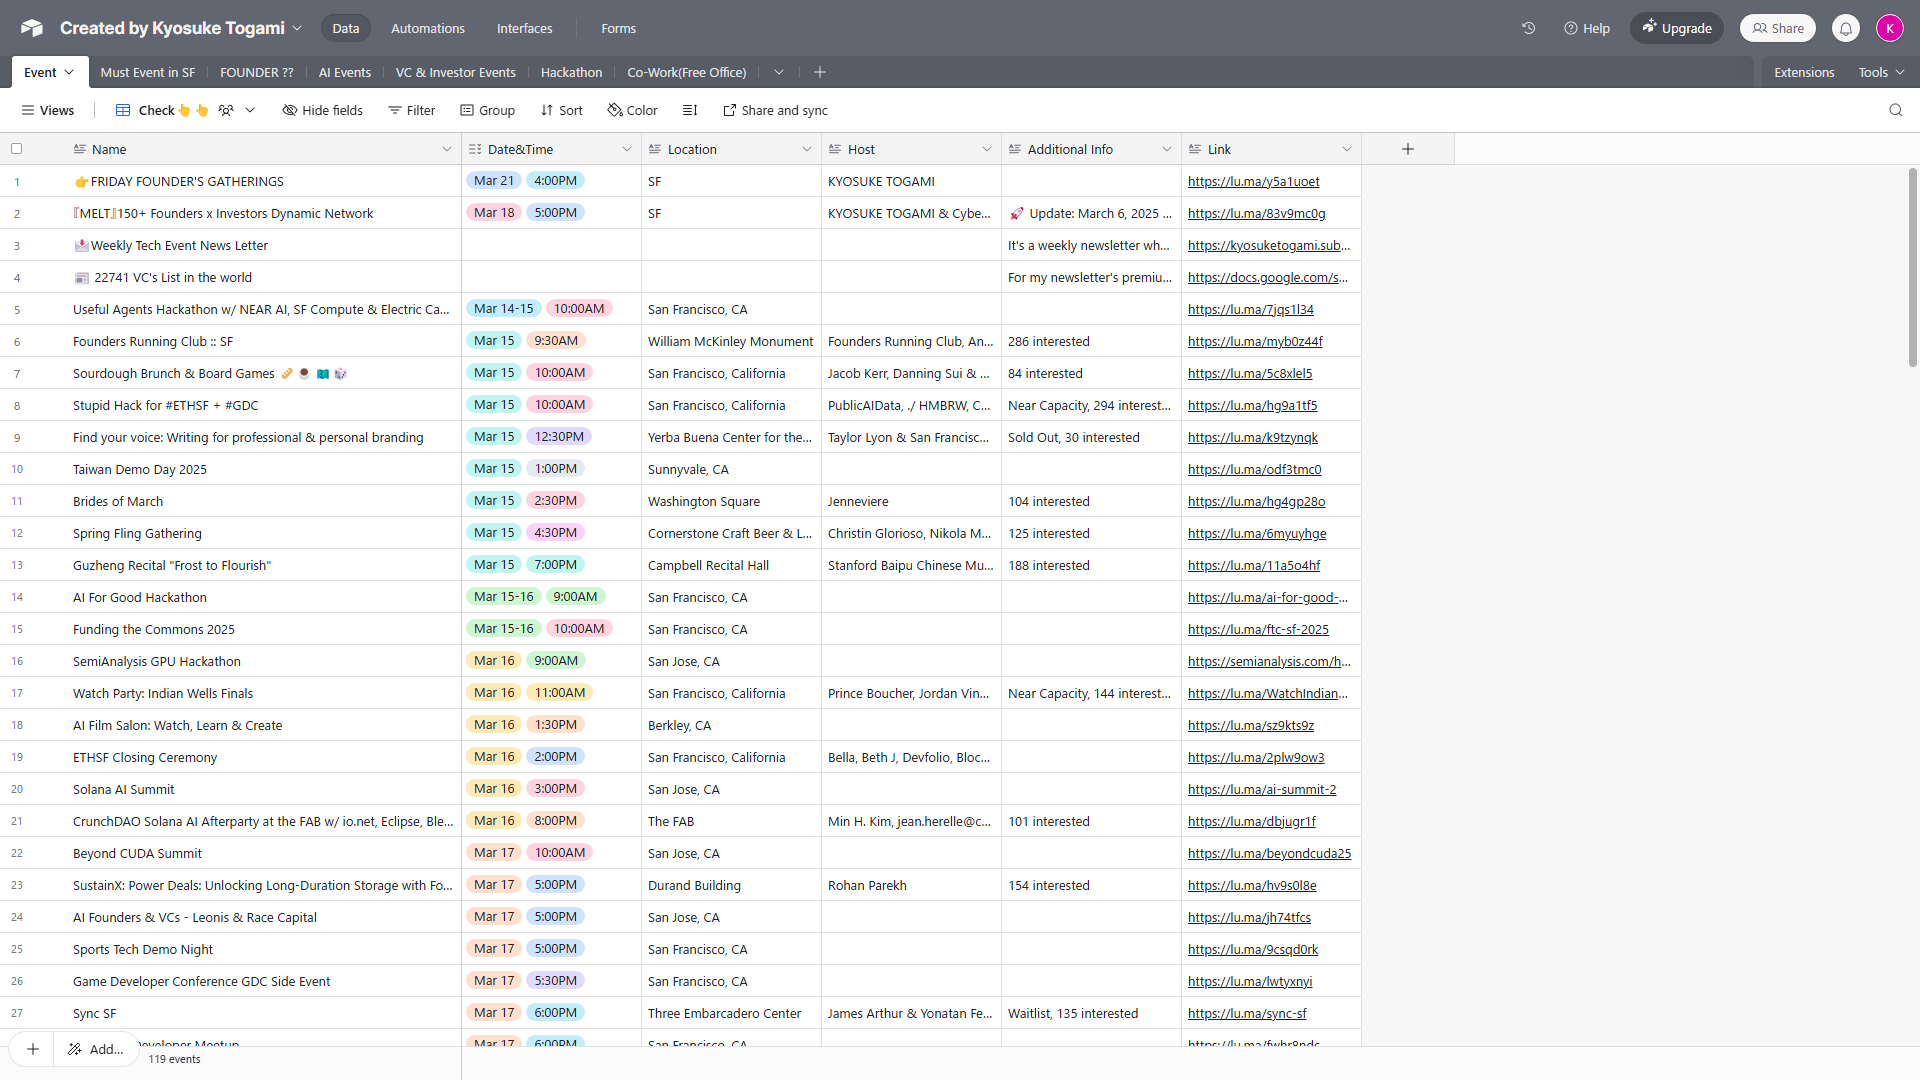Image resolution: width=1920 pixels, height=1080 pixels.
Task: Open the Views sidebar
Action: pos(48,110)
